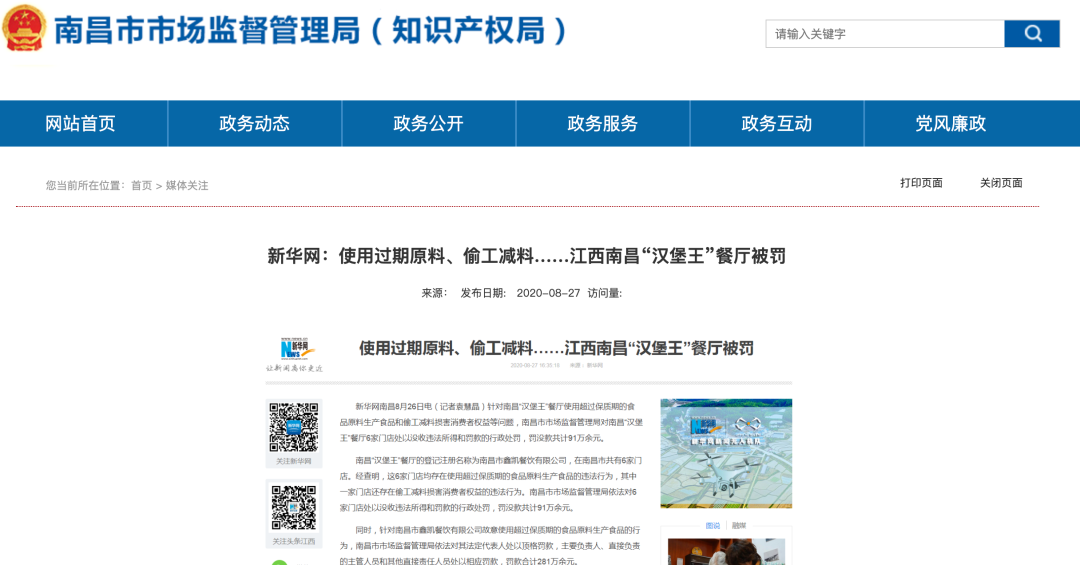The height and width of the screenshot is (565, 1080).
Task: Open the drone image thumbnail
Action: tap(726, 453)
